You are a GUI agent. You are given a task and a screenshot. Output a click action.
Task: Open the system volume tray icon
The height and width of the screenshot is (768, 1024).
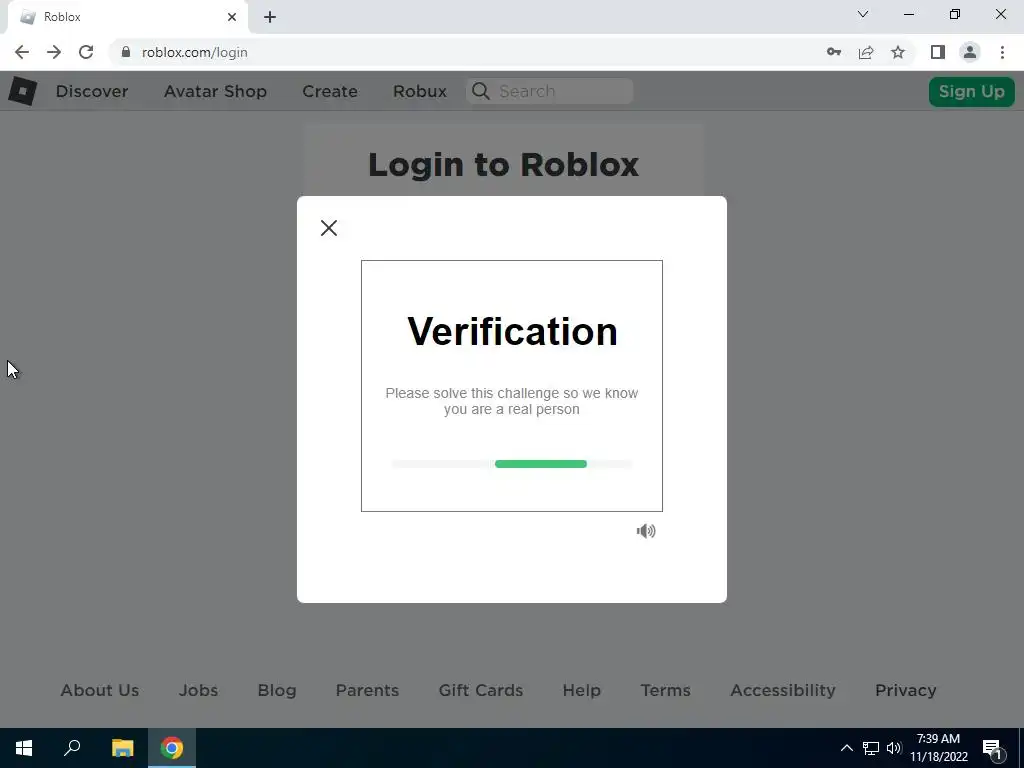tap(894, 748)
